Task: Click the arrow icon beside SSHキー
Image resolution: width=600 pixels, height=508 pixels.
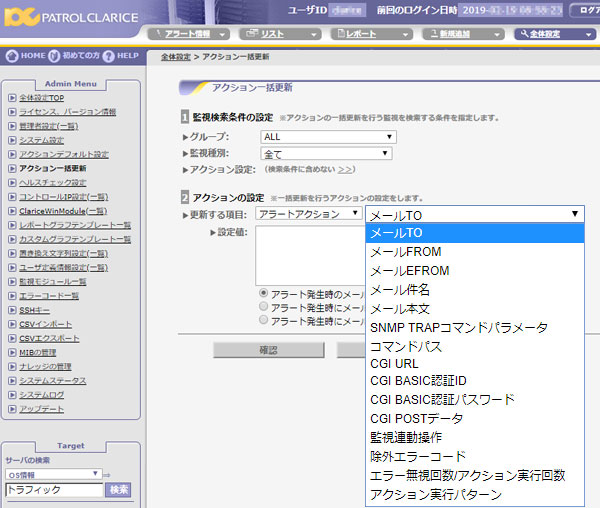Action: (12, 310)
